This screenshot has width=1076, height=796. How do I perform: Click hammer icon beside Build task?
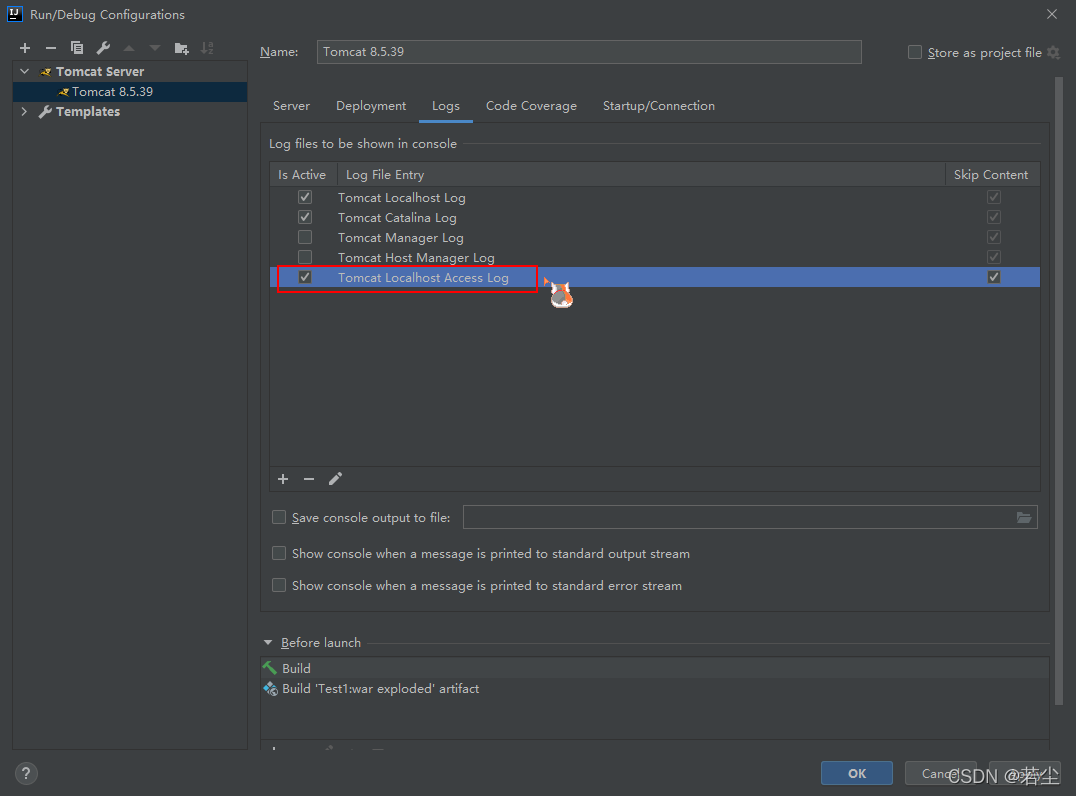pos(270,668)
